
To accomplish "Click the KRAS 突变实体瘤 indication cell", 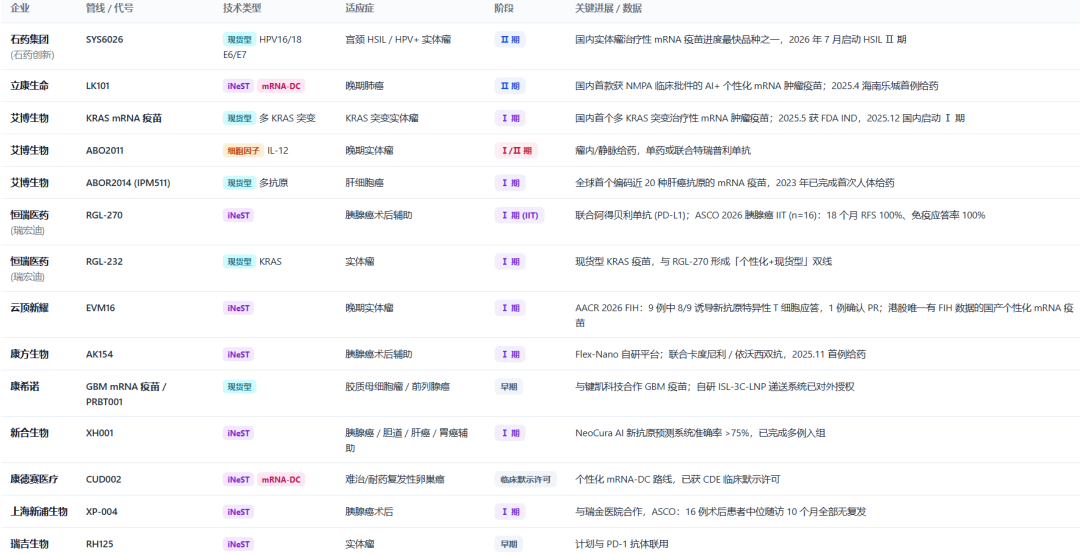I will [382, 118].
